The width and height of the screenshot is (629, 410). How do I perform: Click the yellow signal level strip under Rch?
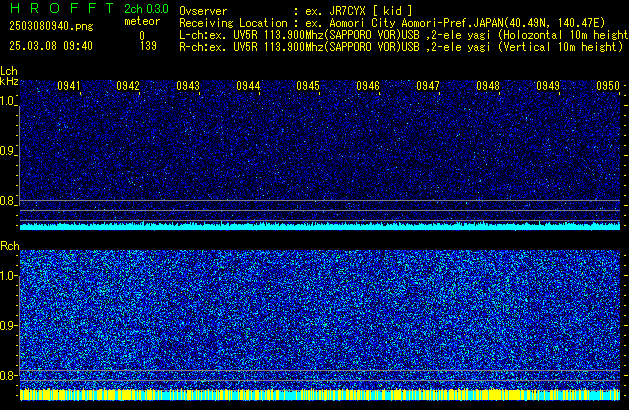click(320, 394)
